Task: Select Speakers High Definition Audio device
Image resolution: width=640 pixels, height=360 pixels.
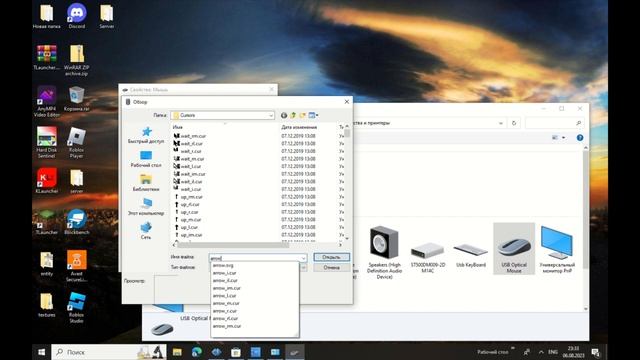Action: coord(384,252)
